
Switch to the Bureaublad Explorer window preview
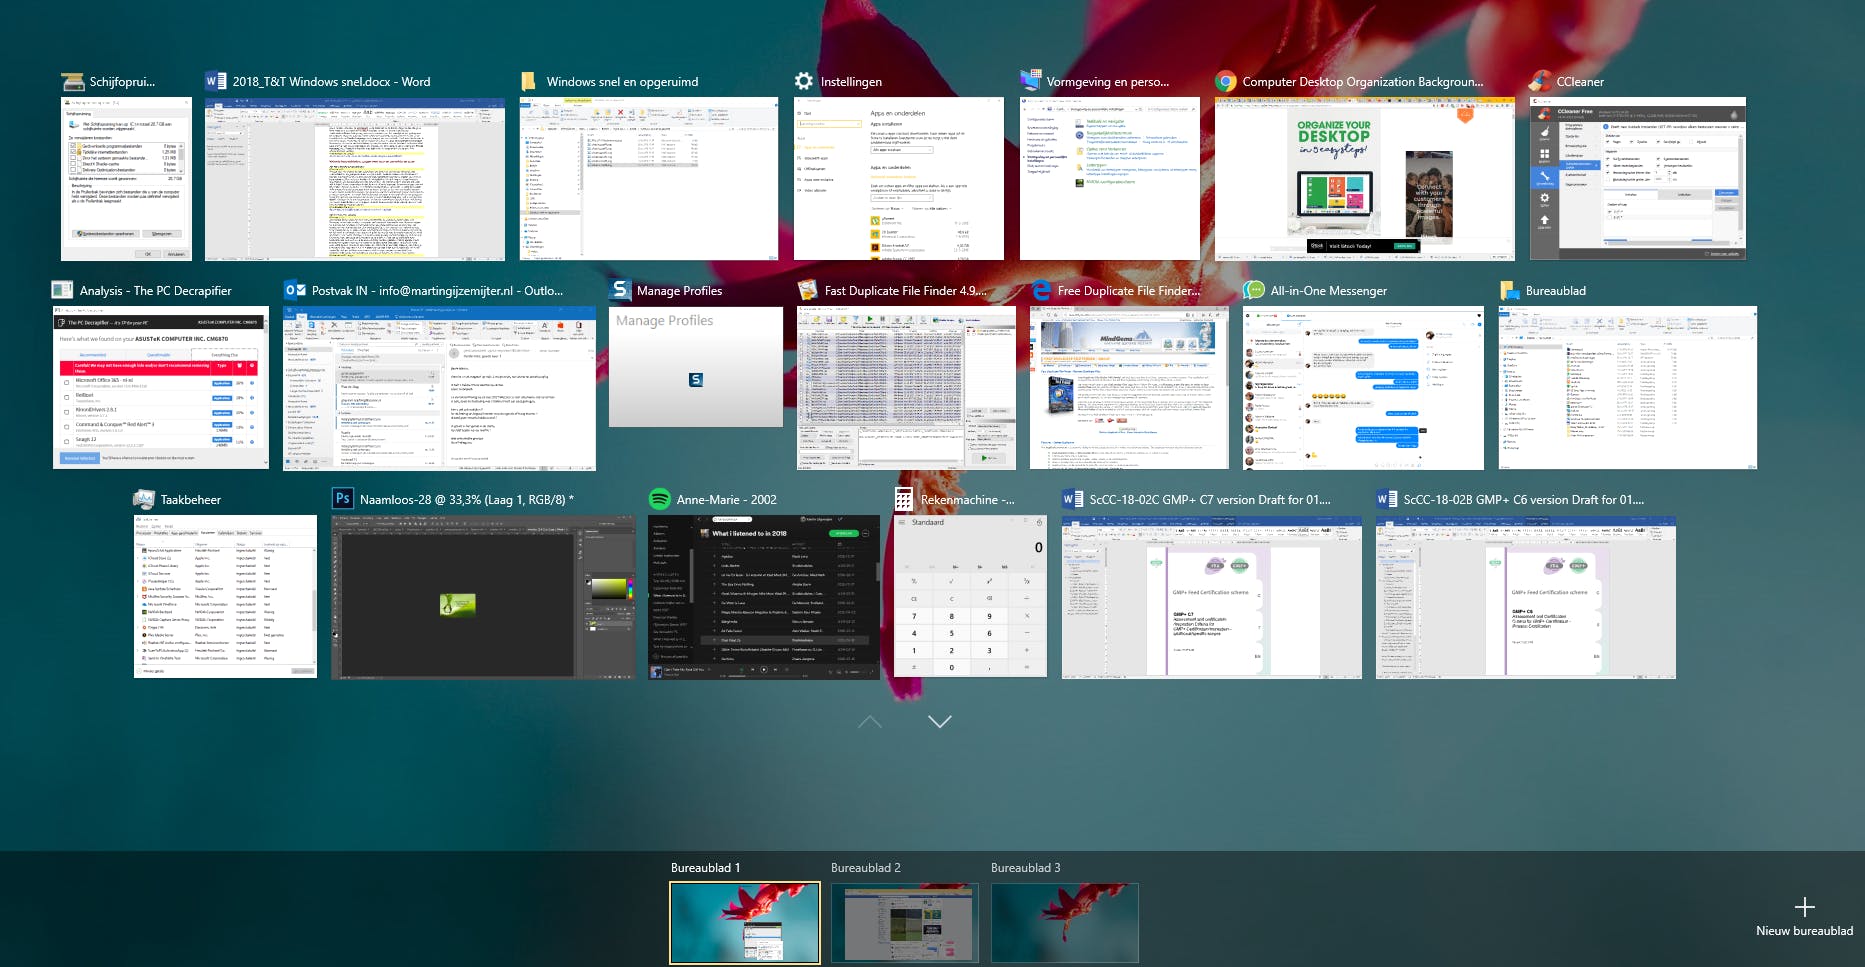[x=1628, y=388]
